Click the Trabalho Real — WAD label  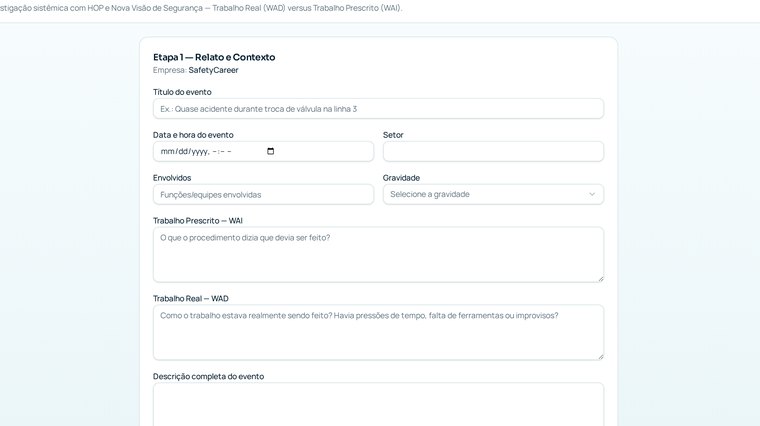(x=190, y=299)
